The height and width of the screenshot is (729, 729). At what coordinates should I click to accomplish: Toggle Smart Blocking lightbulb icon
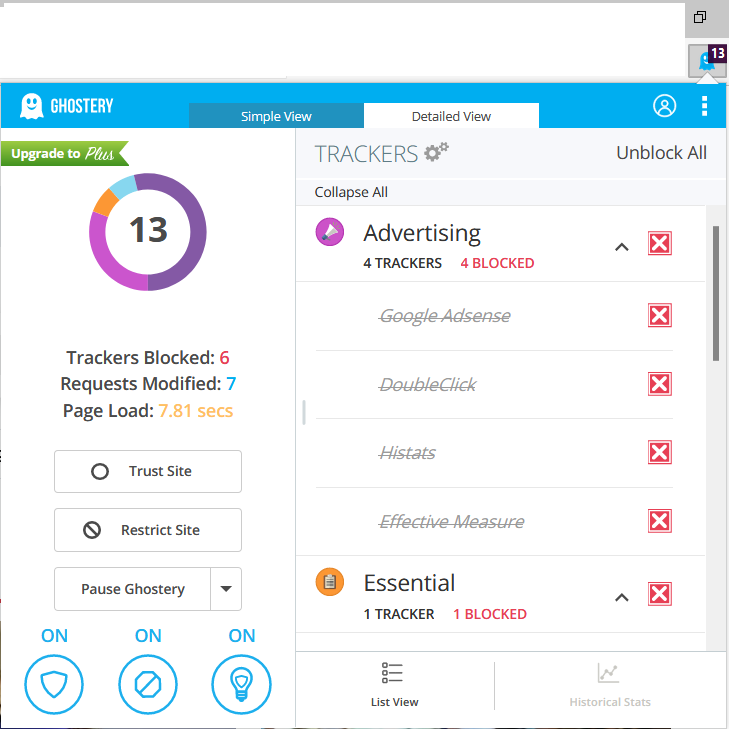click(241, 684)
